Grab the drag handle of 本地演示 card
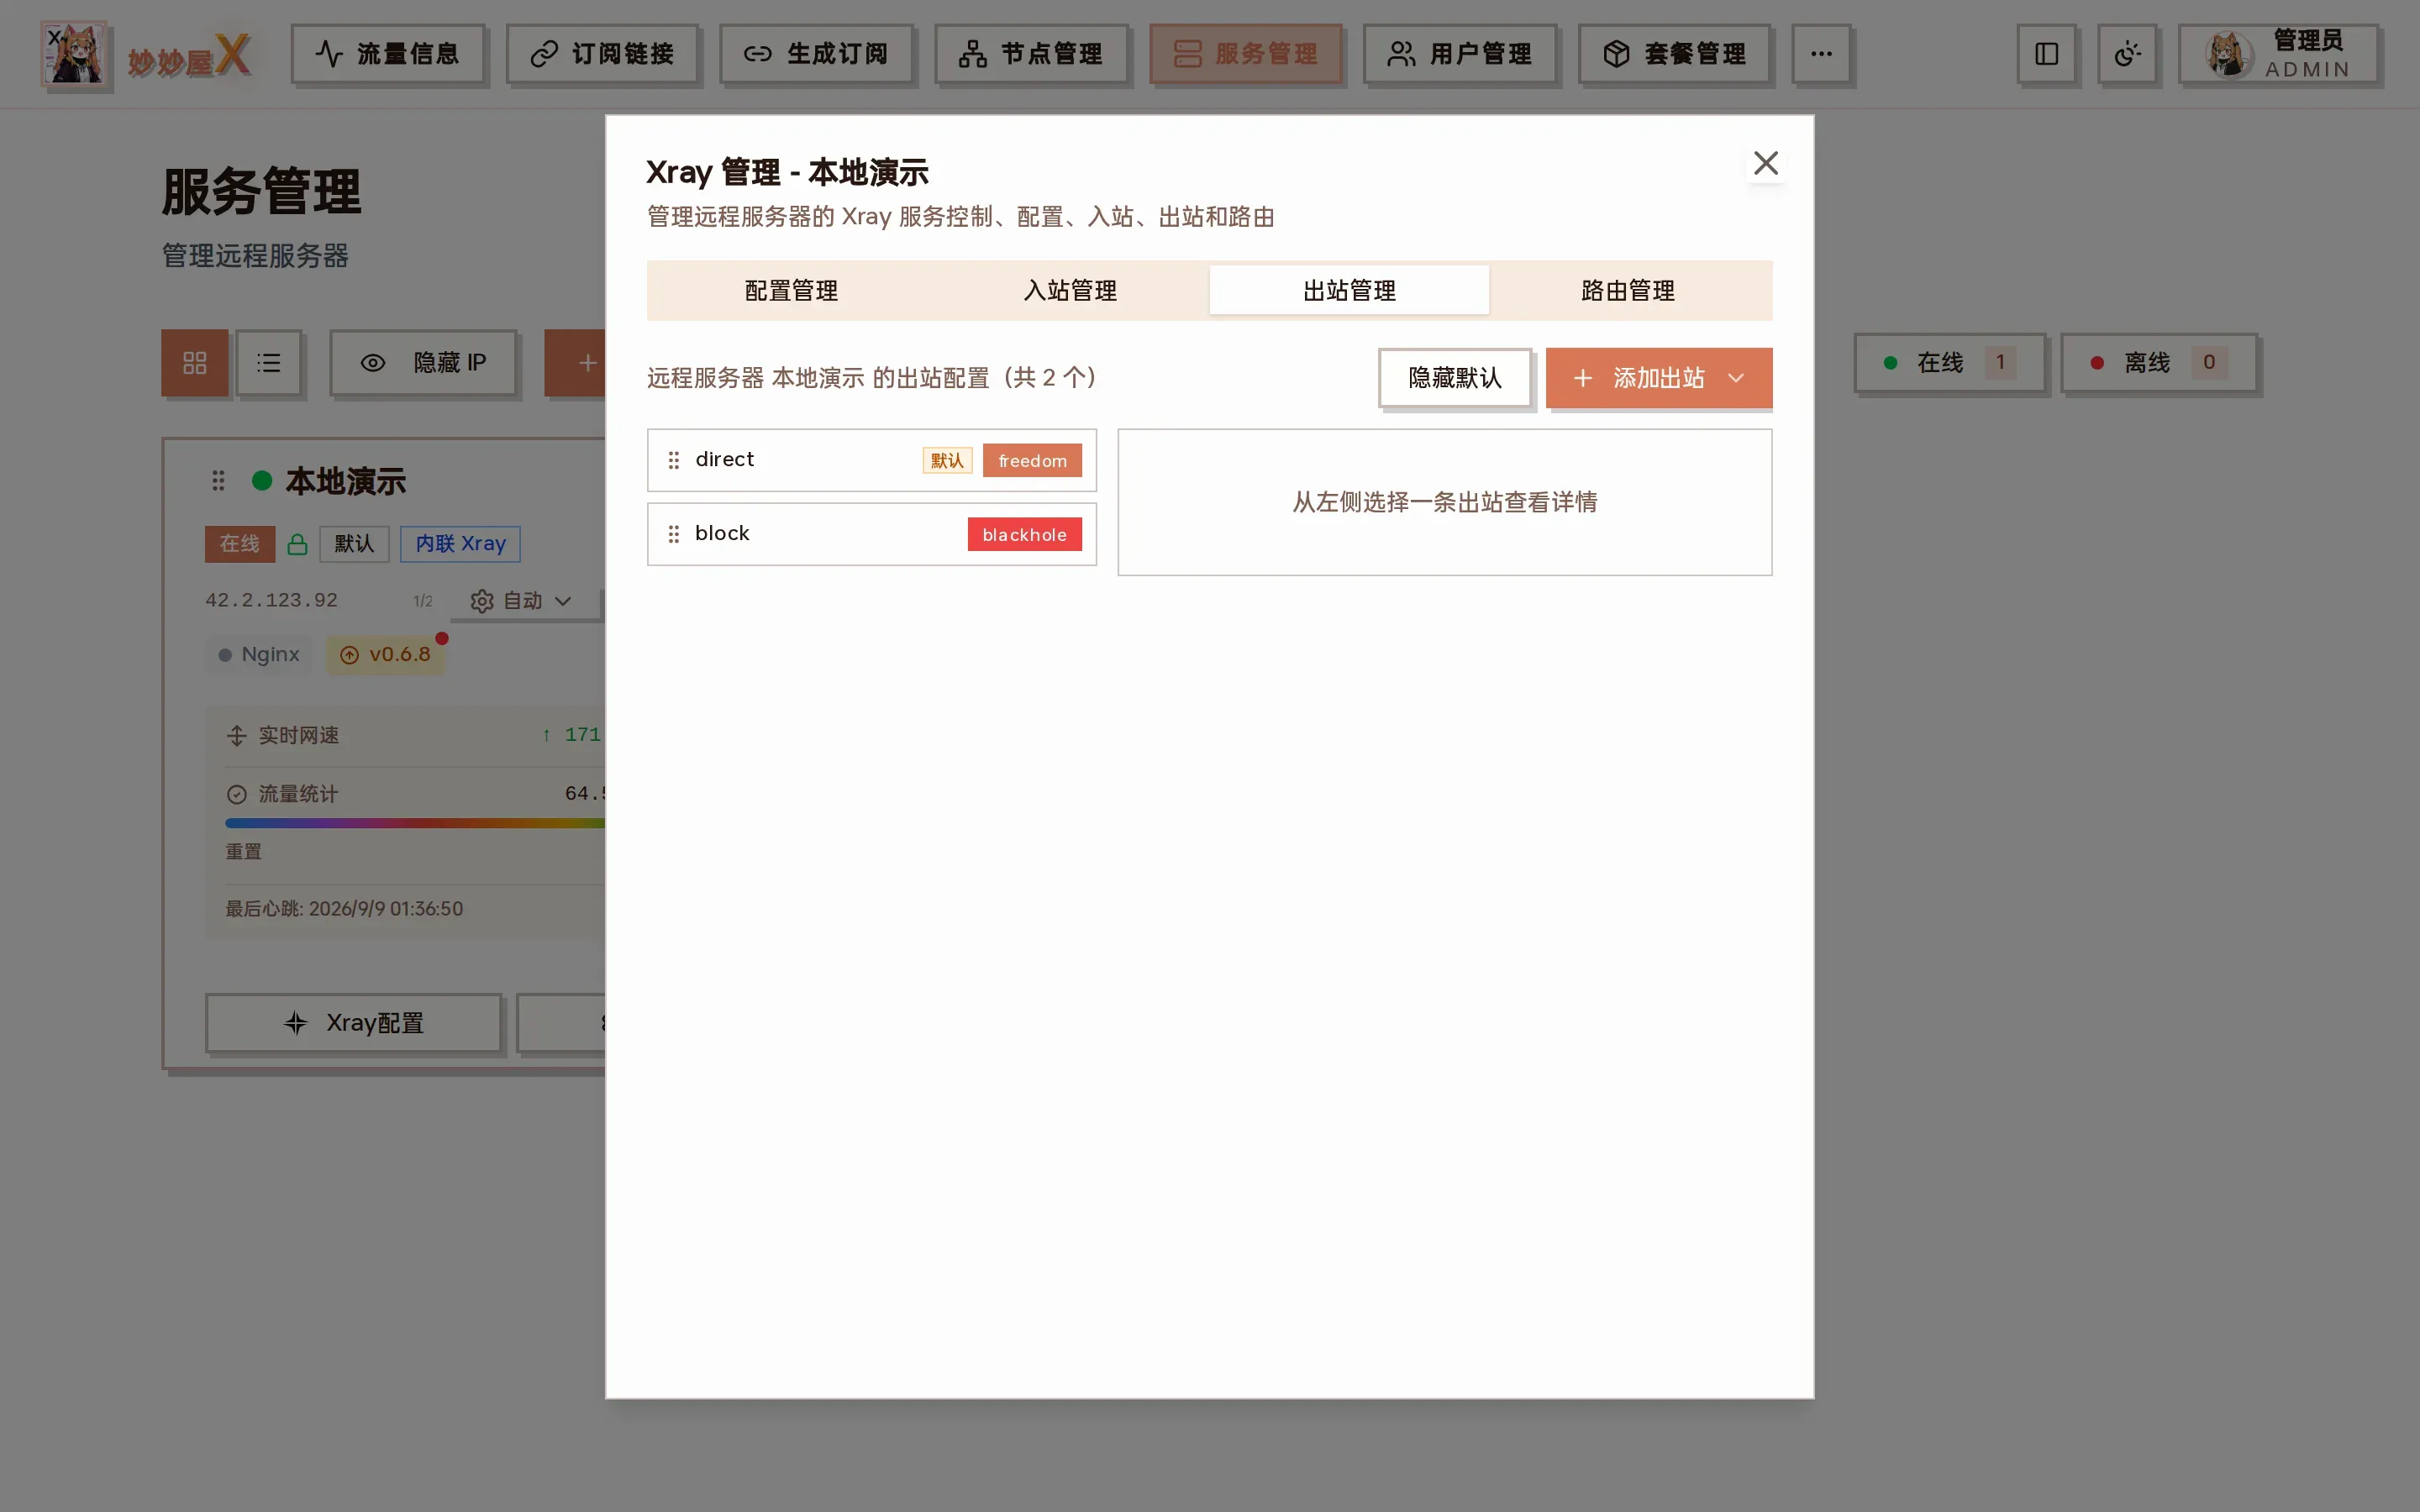The image size is (2420, 1512). (x=218, y=481)
